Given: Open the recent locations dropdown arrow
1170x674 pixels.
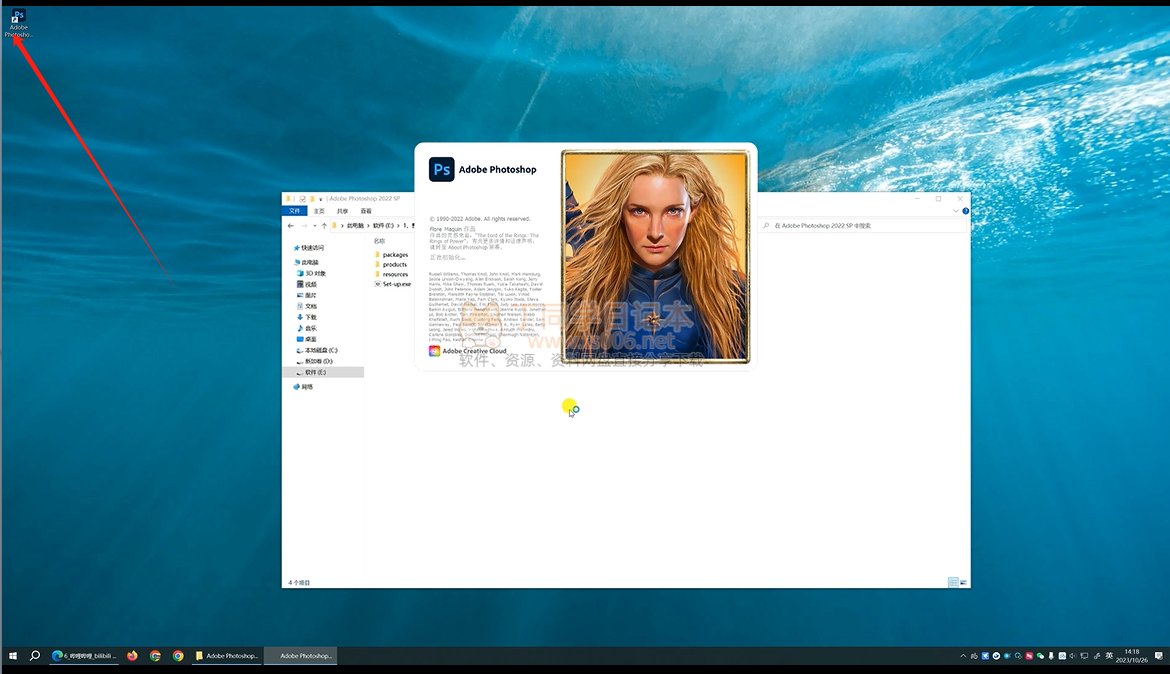Looking at the screenshot, I should (x=314, y=226).
